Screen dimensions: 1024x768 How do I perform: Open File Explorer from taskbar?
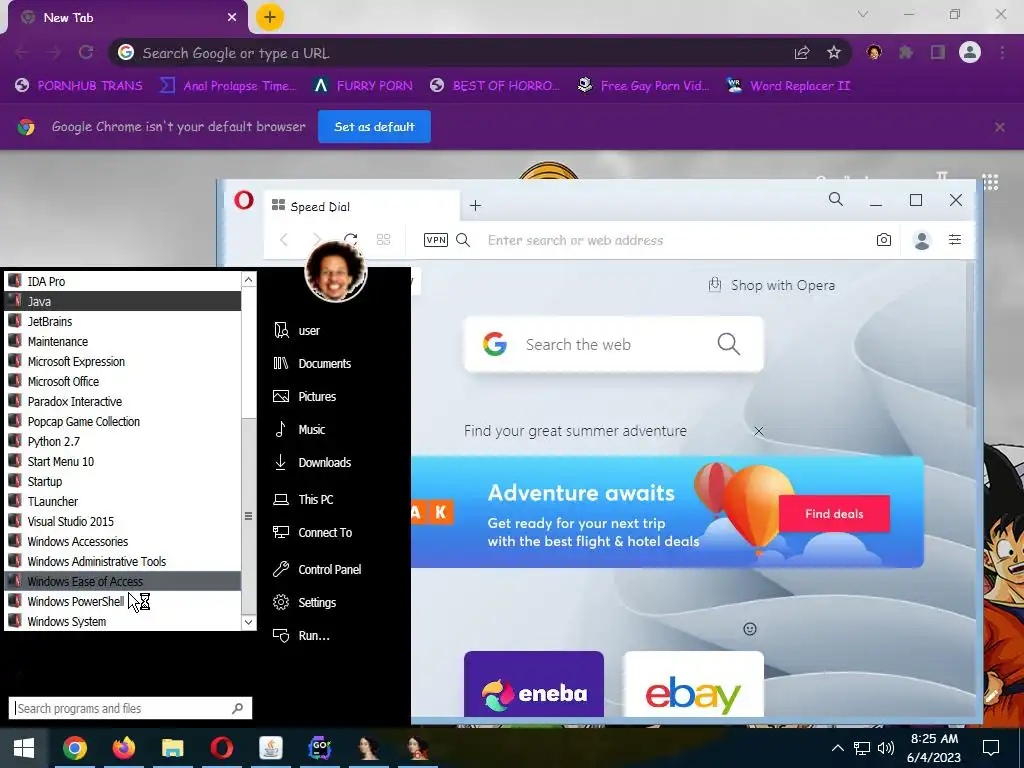(x=172, y=748)
